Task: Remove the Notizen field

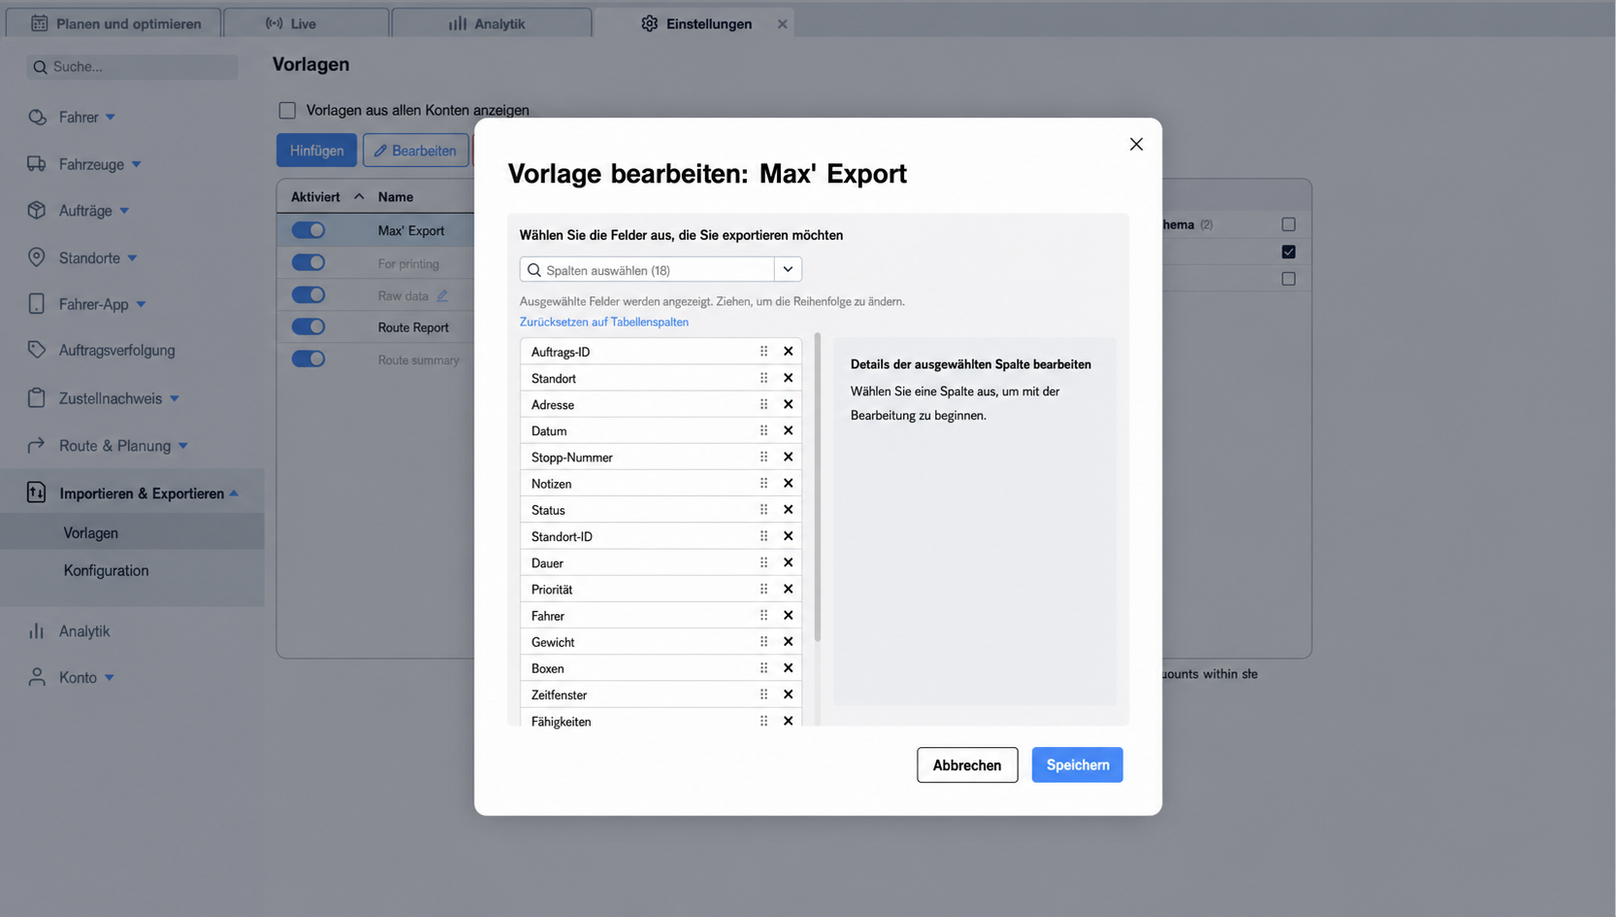Action: coord(788,483)
